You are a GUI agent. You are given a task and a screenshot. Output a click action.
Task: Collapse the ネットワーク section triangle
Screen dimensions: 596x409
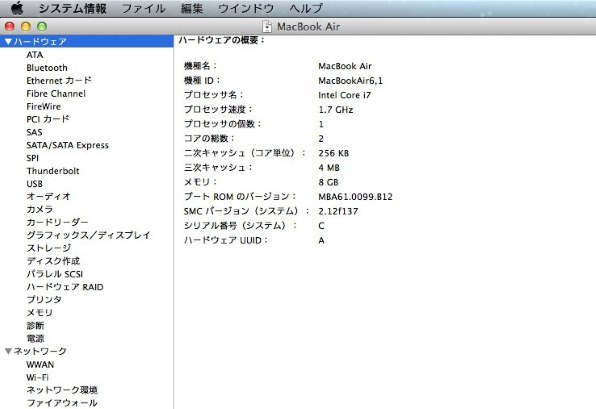click(8, 351)
